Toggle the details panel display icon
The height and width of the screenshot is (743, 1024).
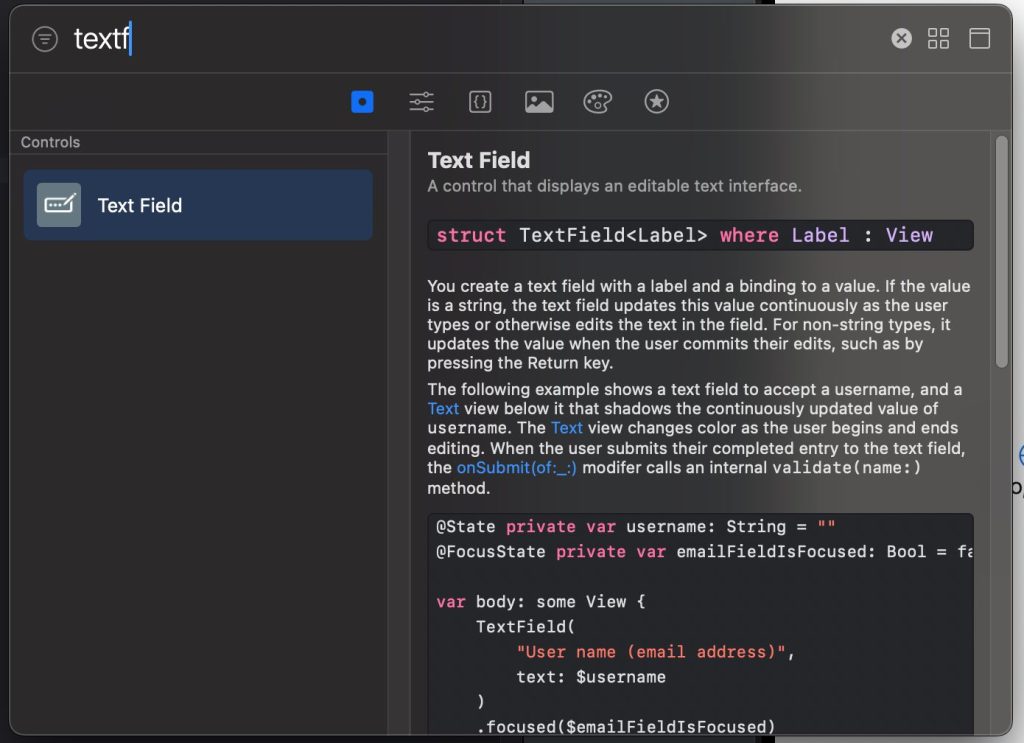click(979, 39)
